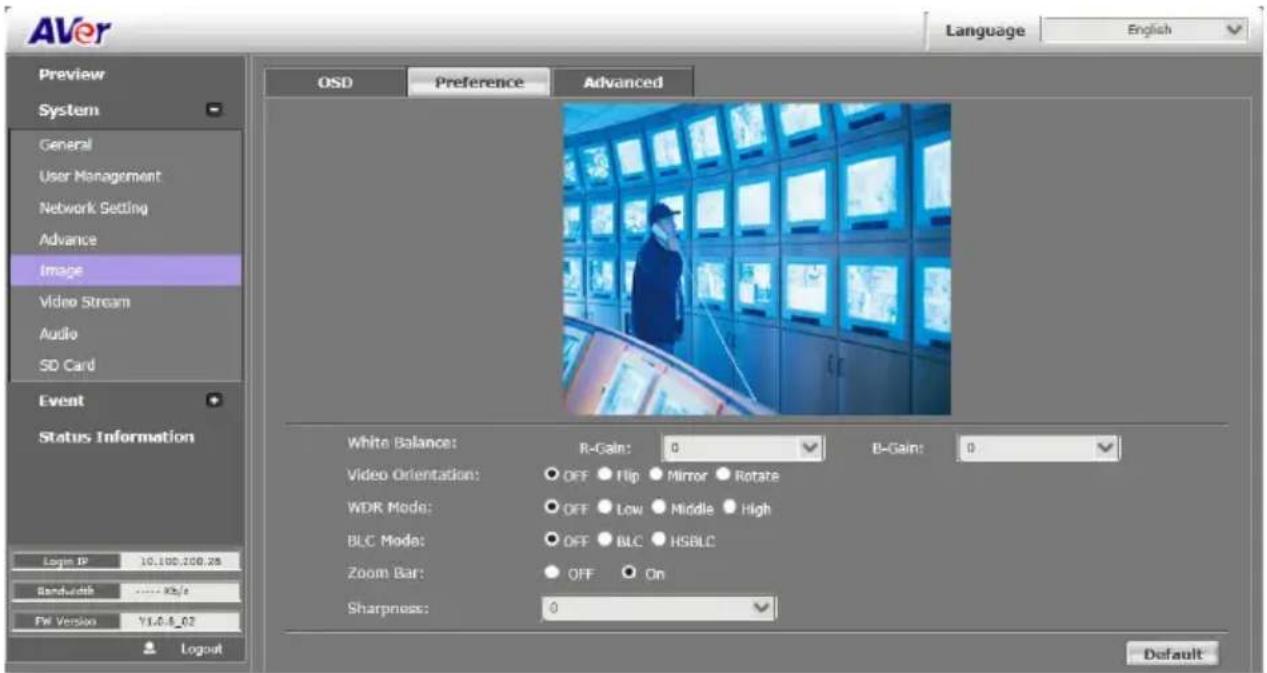The image size is (1267, 673).
Task: Switch to the Preference tab
Action: tap(479, 83)
